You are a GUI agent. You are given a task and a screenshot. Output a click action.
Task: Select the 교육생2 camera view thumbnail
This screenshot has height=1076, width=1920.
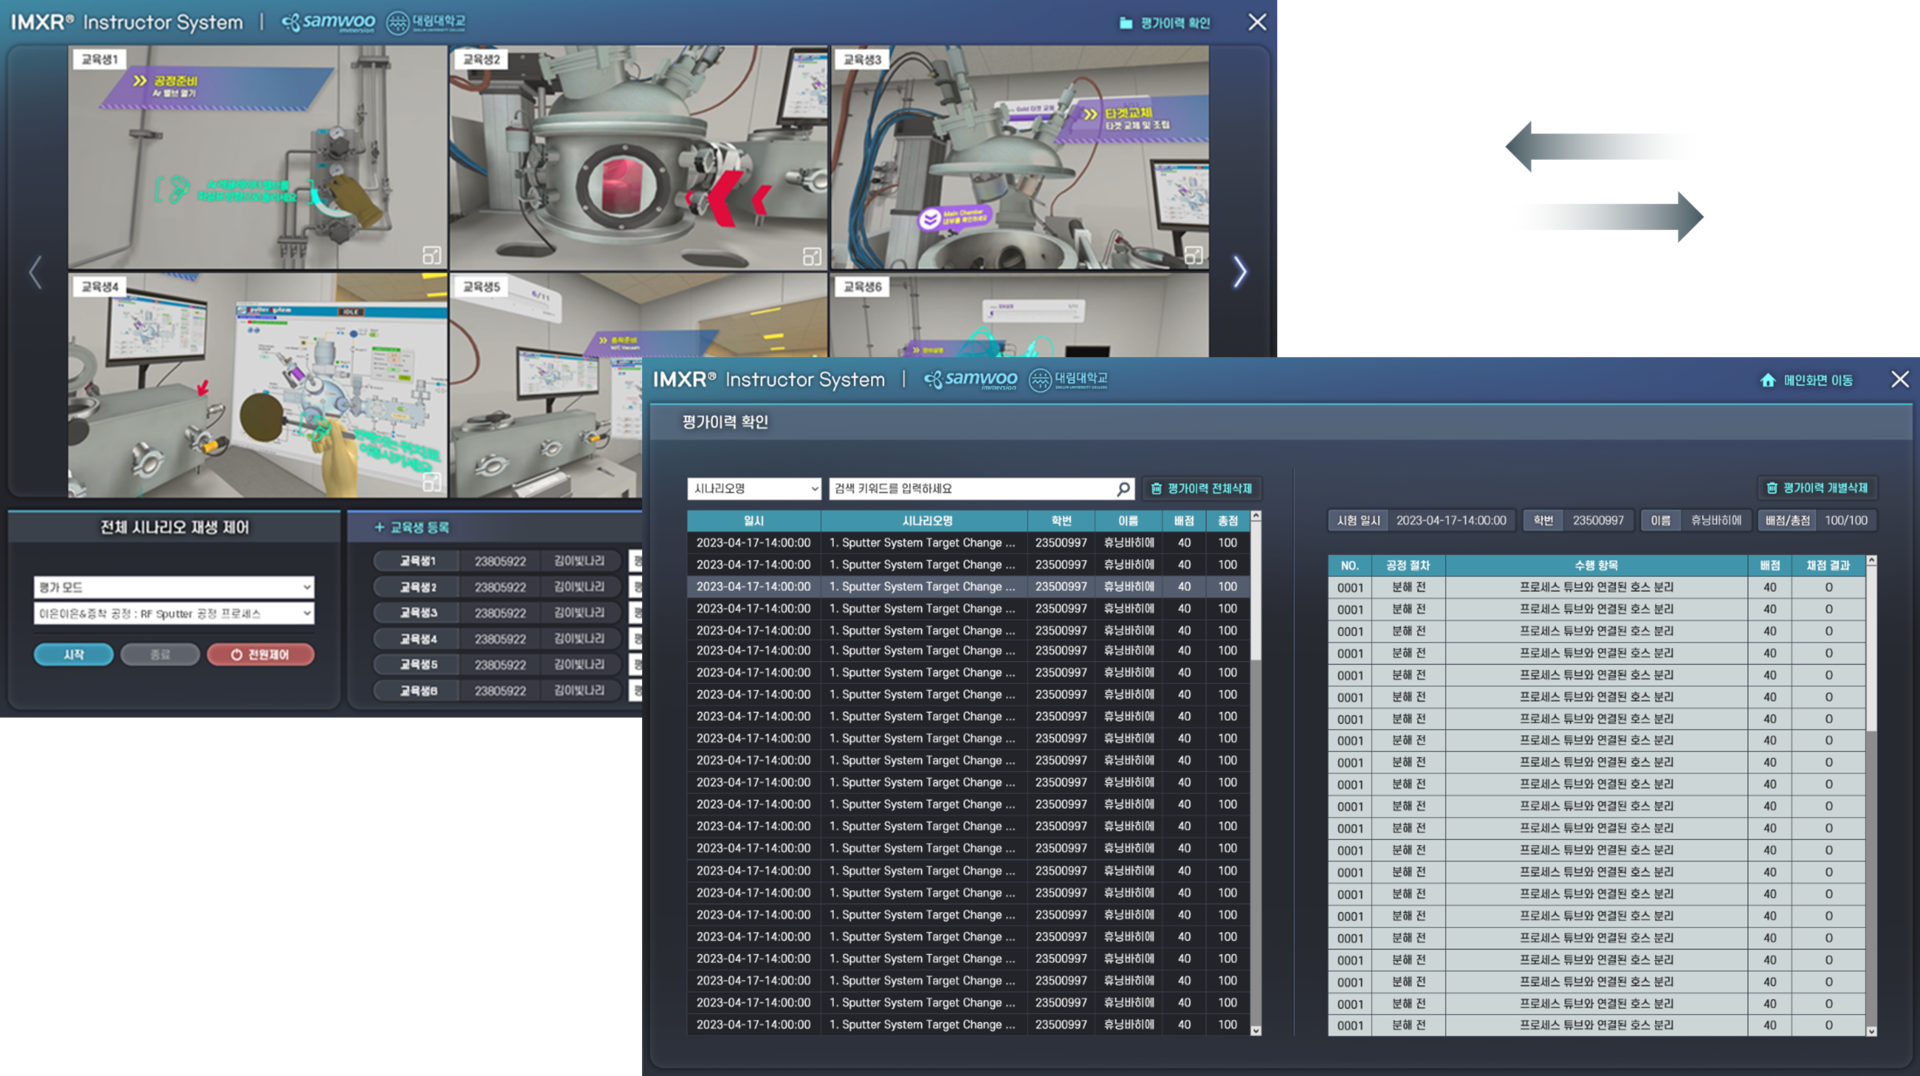(x=639, y=157)
